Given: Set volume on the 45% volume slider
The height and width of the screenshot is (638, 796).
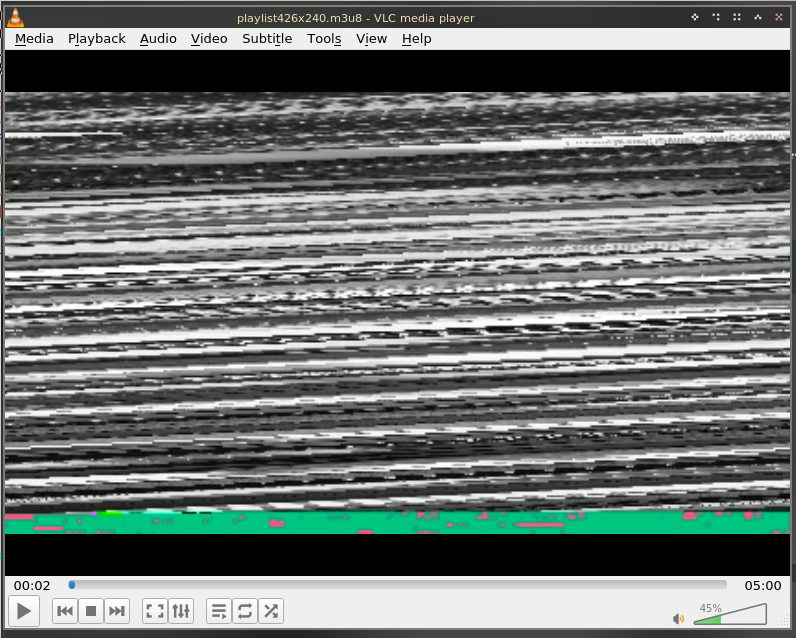Looking at the screenshot, I should pyautogui.click(x=730, y=614).
